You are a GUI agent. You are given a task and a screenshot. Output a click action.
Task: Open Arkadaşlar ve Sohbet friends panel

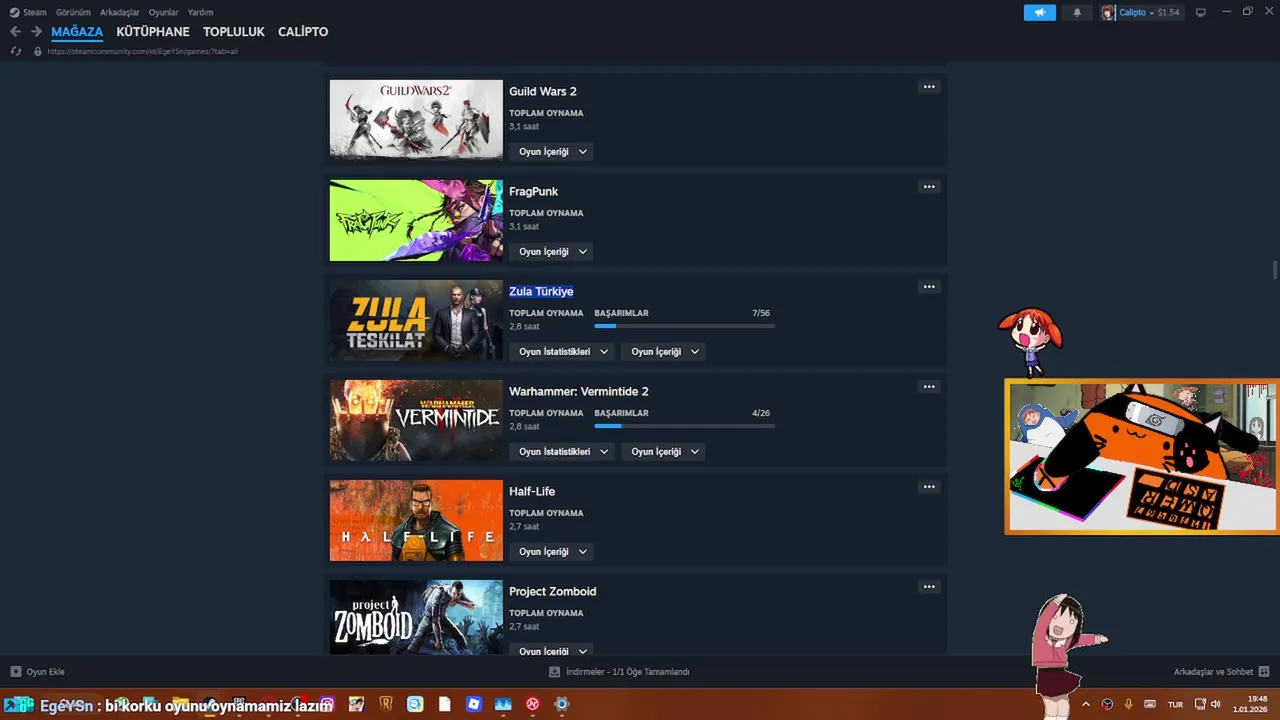pyautogui.click(x=1221, y=672)
